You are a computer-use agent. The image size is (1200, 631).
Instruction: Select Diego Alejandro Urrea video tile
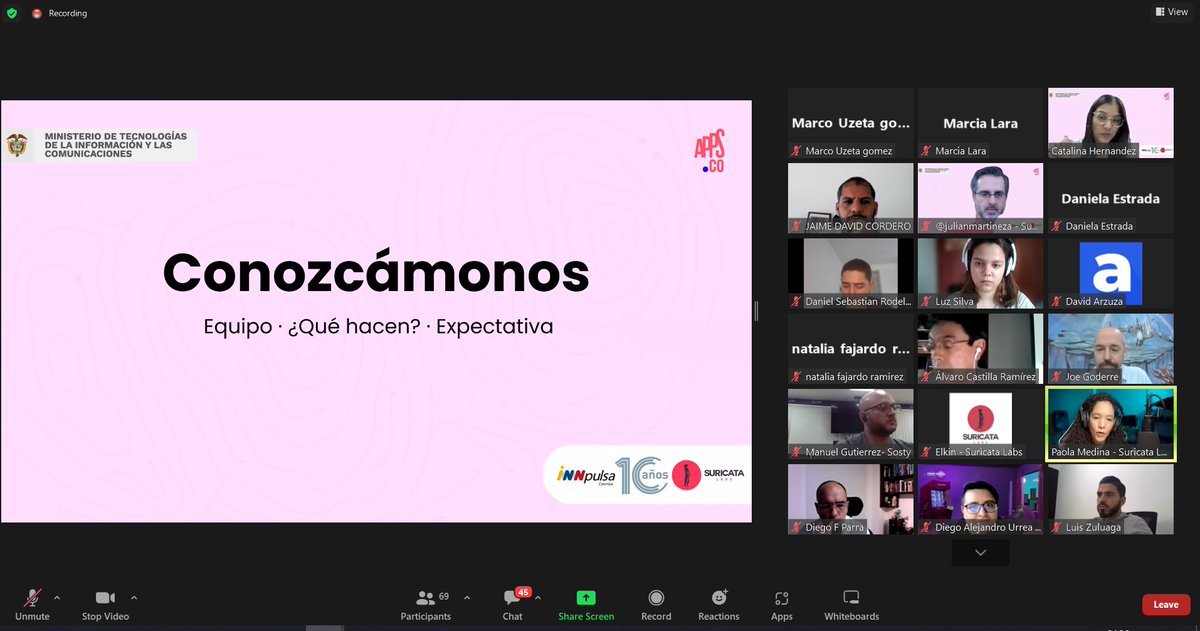981,499
